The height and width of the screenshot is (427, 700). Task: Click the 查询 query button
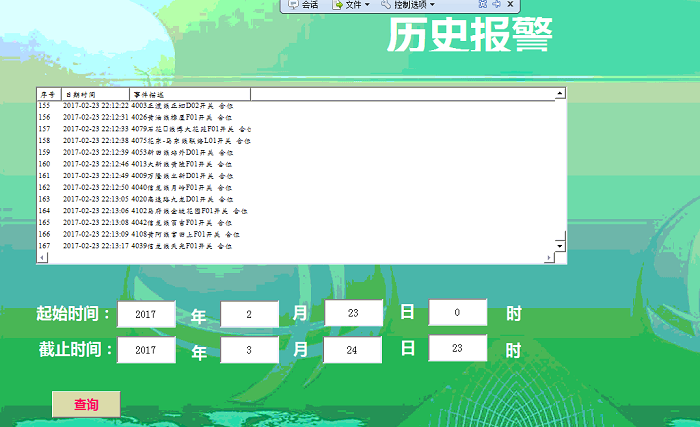pos(86,404)
